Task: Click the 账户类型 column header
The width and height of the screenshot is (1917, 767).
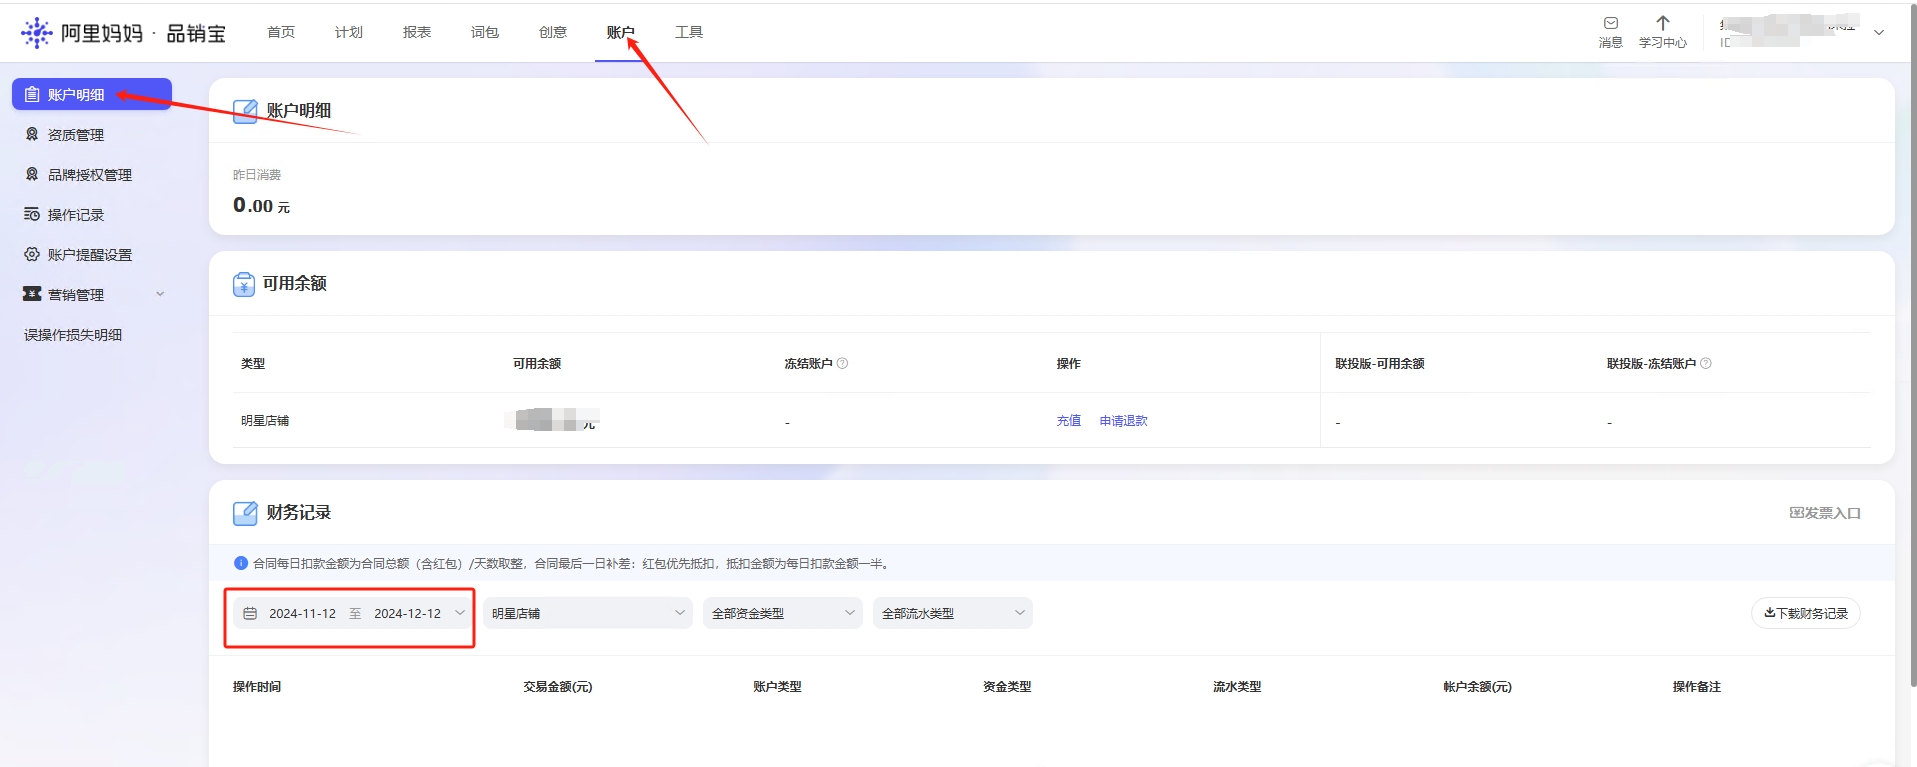Action: tap(777, 687)
